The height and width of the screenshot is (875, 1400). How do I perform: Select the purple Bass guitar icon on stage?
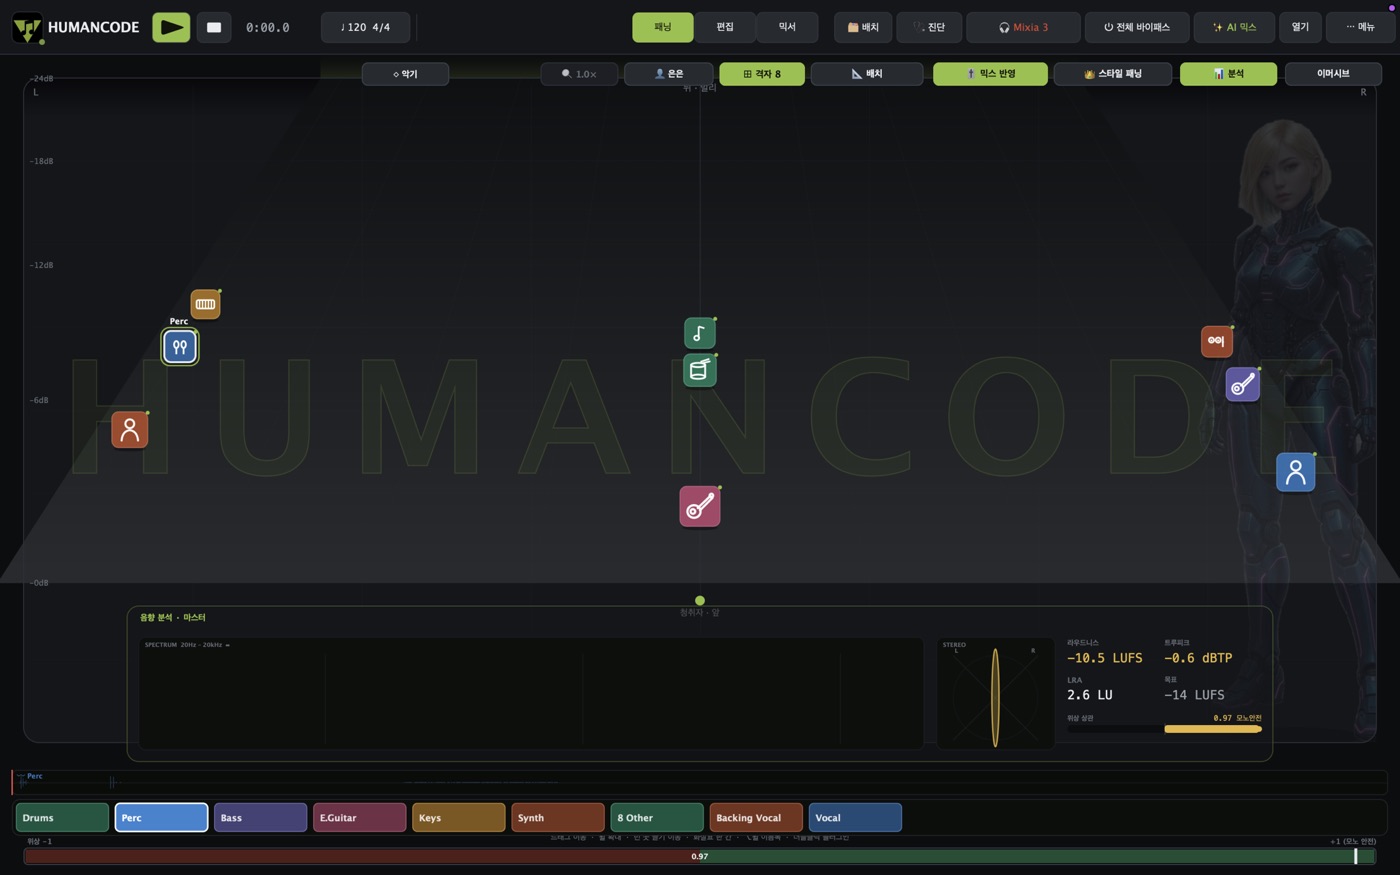coord(1242,384)
